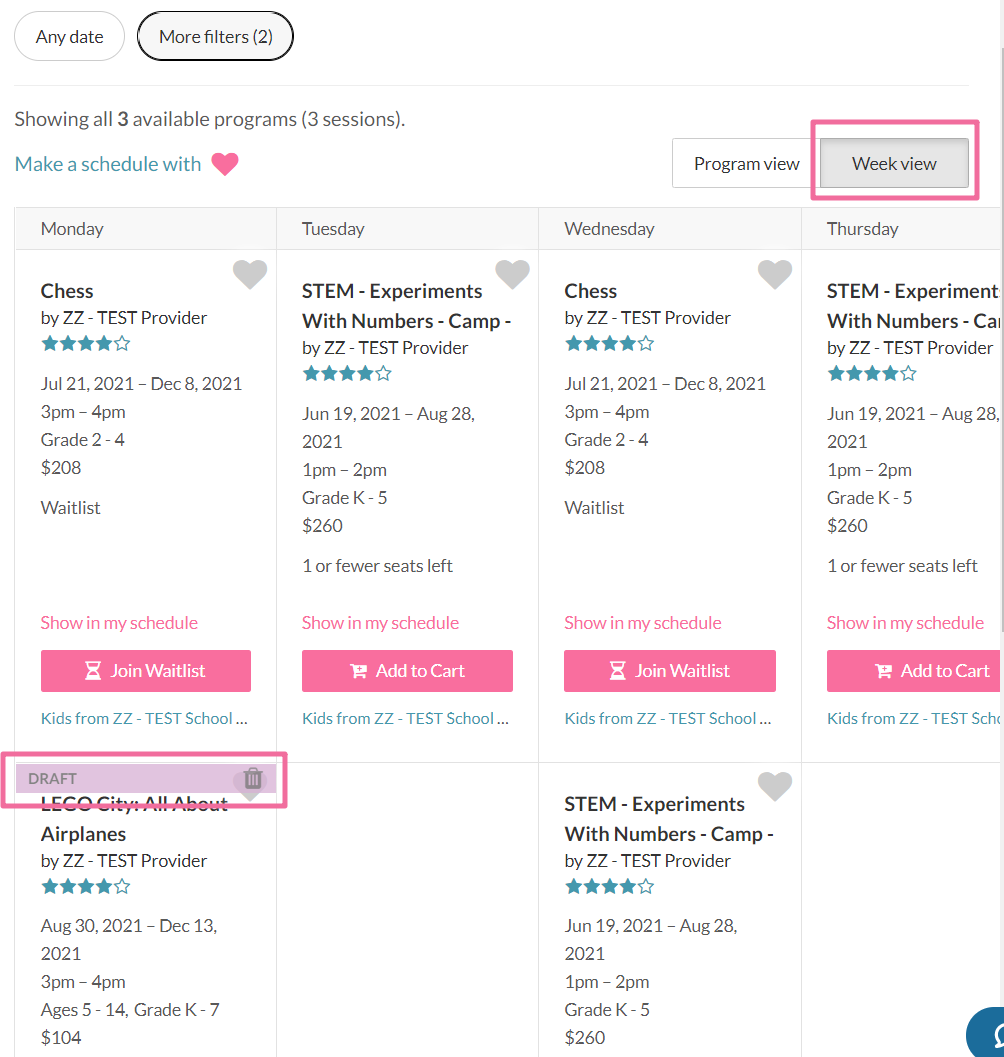Show Tuesday STEM in my schedule
Screen dimensions: 1004x1057
380,623
